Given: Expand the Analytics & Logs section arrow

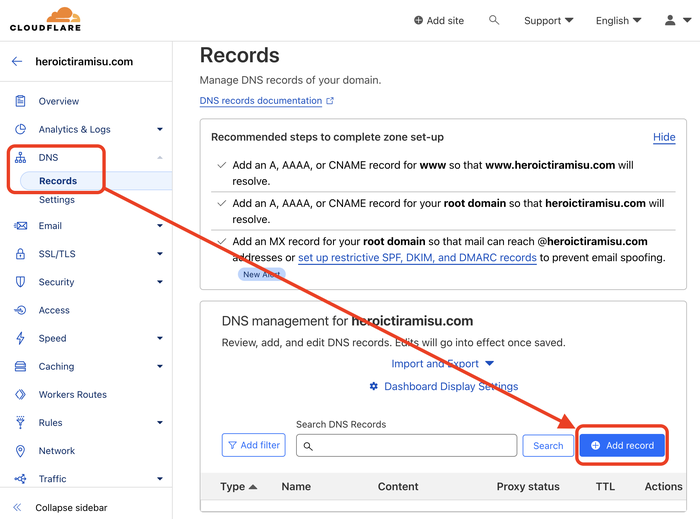Looking at the screenshot, I should click(x=160, y=129).
